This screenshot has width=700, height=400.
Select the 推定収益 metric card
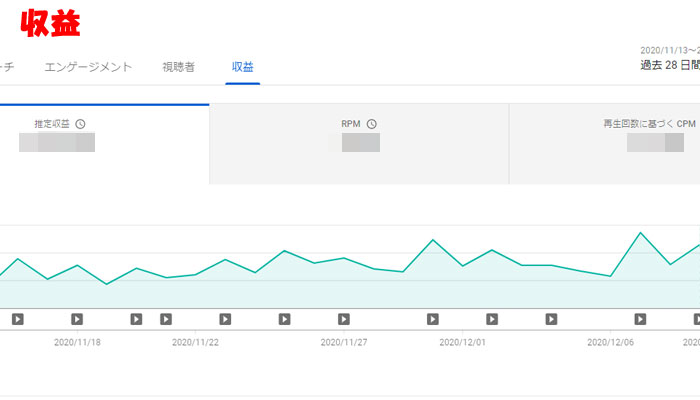[x=104, y=144]
